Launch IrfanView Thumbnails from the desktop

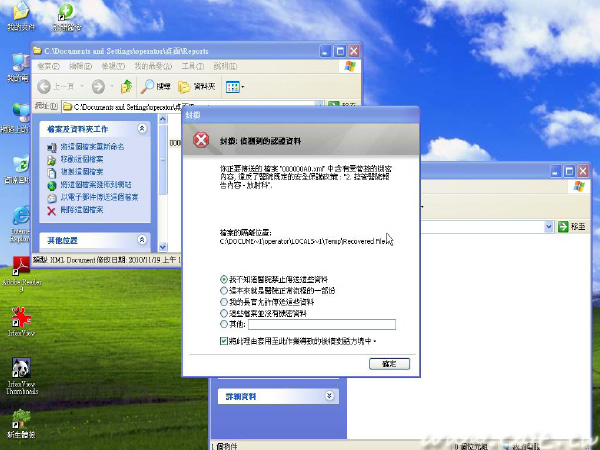tap(21, 375)
